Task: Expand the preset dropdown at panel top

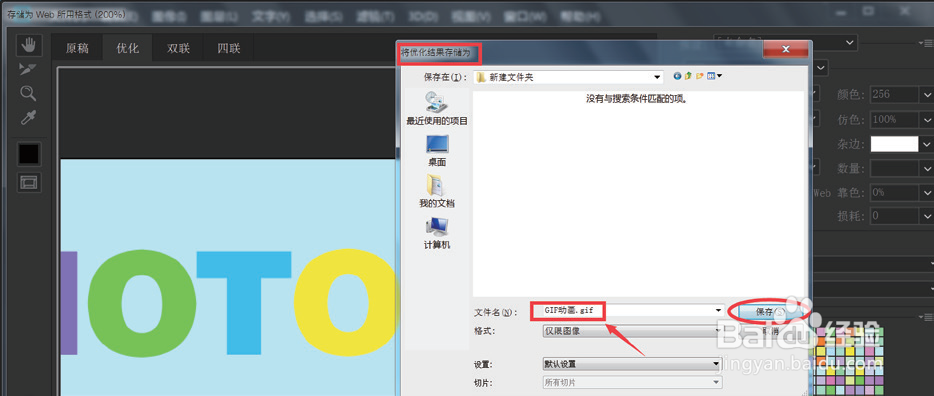Action: (x=851, y=43)
